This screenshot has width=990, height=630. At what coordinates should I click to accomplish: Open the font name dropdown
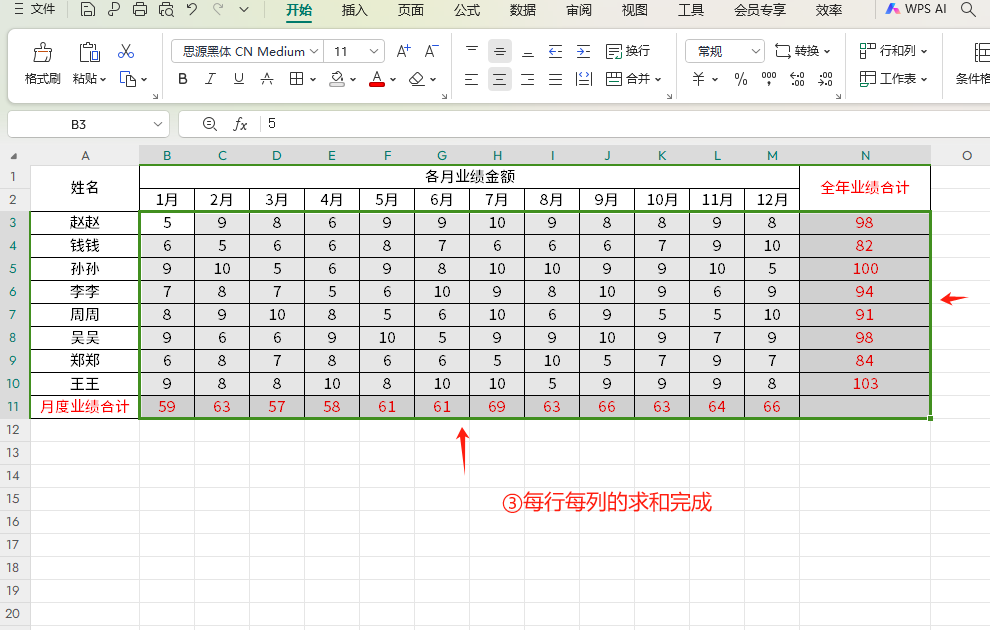[x=314, y=51]
